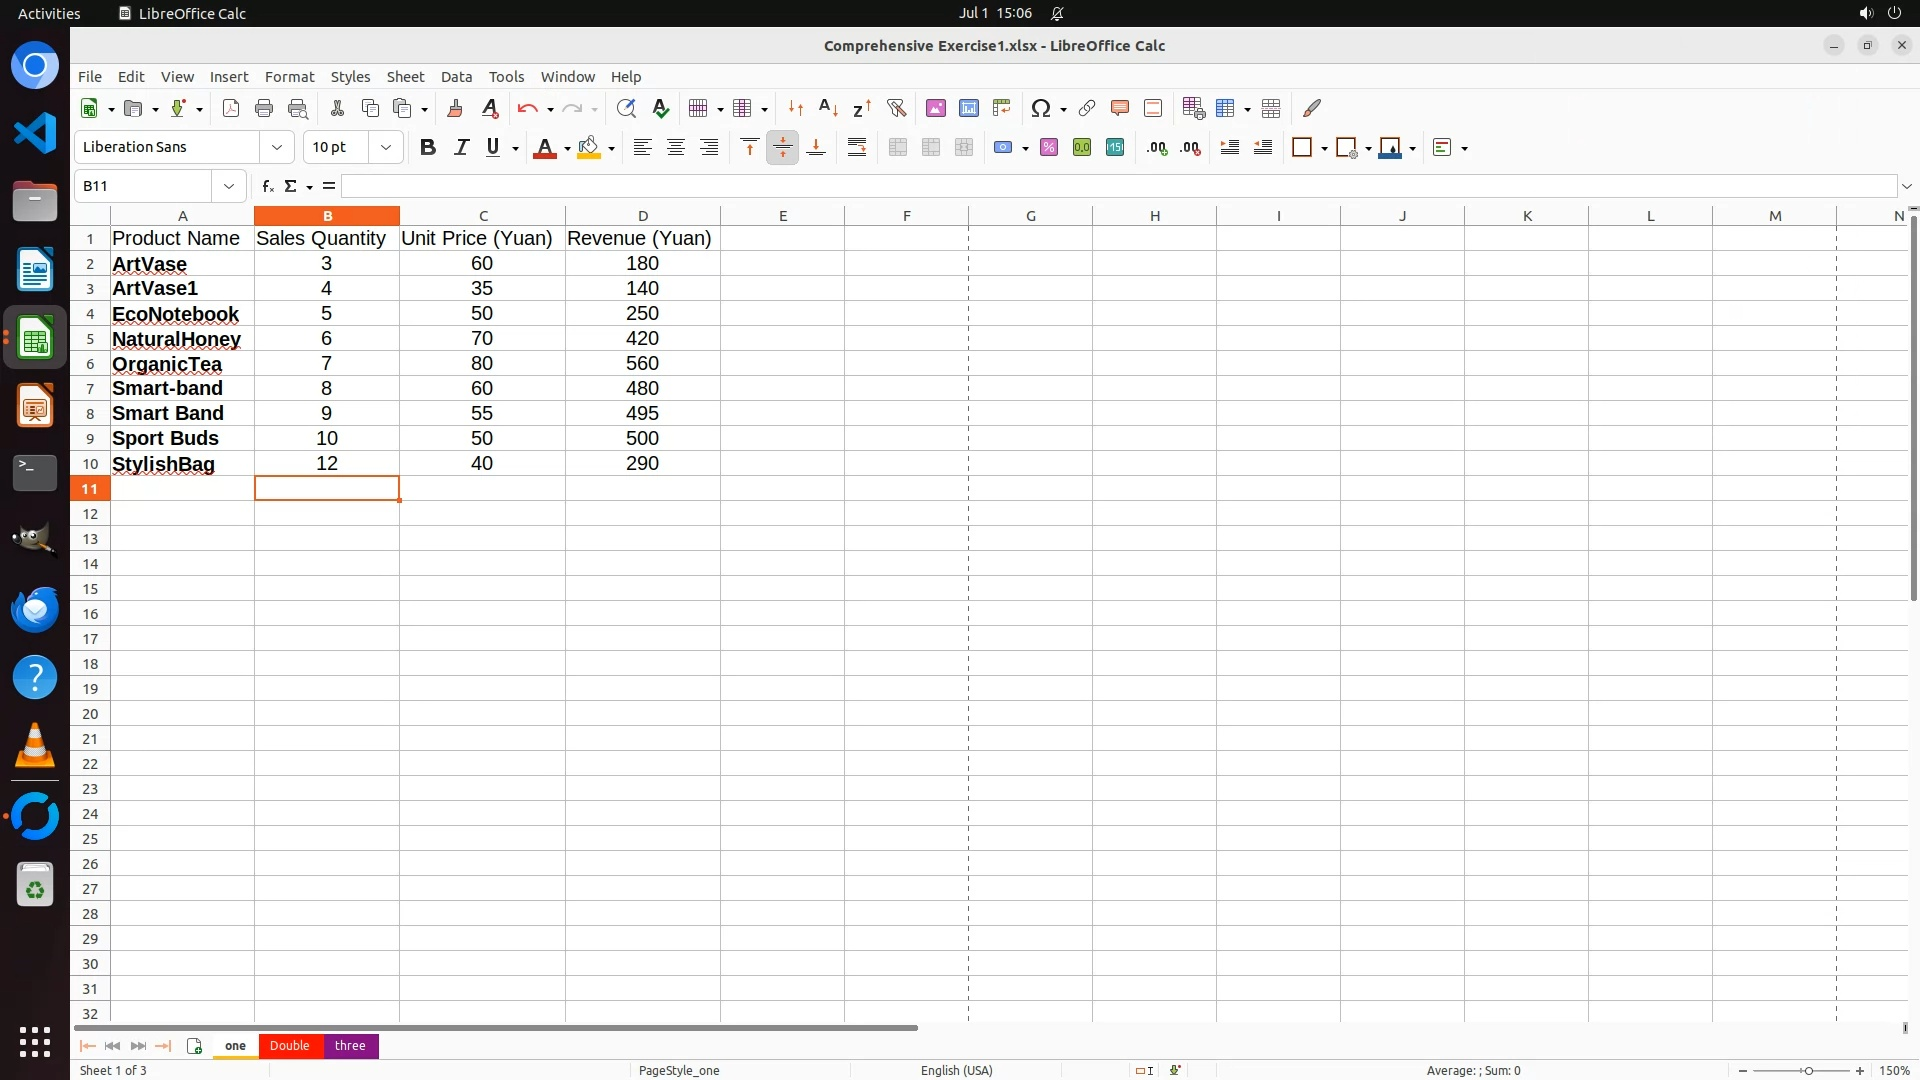Expand the font name dropdown
Screen dimensions: 1920x1080
click(277, 147)
